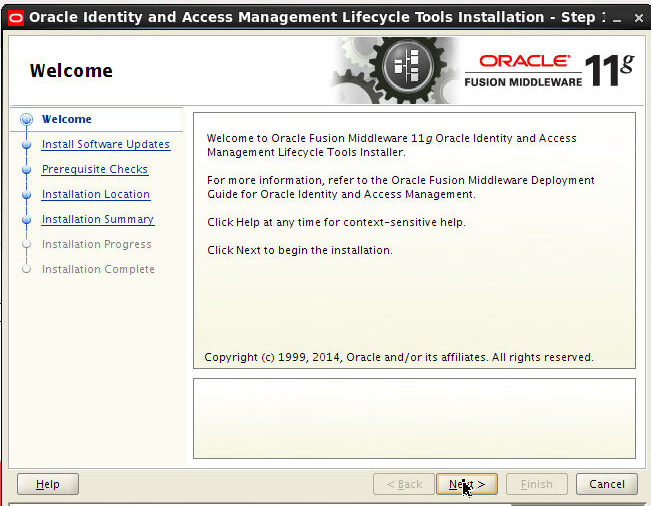Click the 'Click Help at any time' sentence
651x506 pixels.
click(x=336, y=222)
